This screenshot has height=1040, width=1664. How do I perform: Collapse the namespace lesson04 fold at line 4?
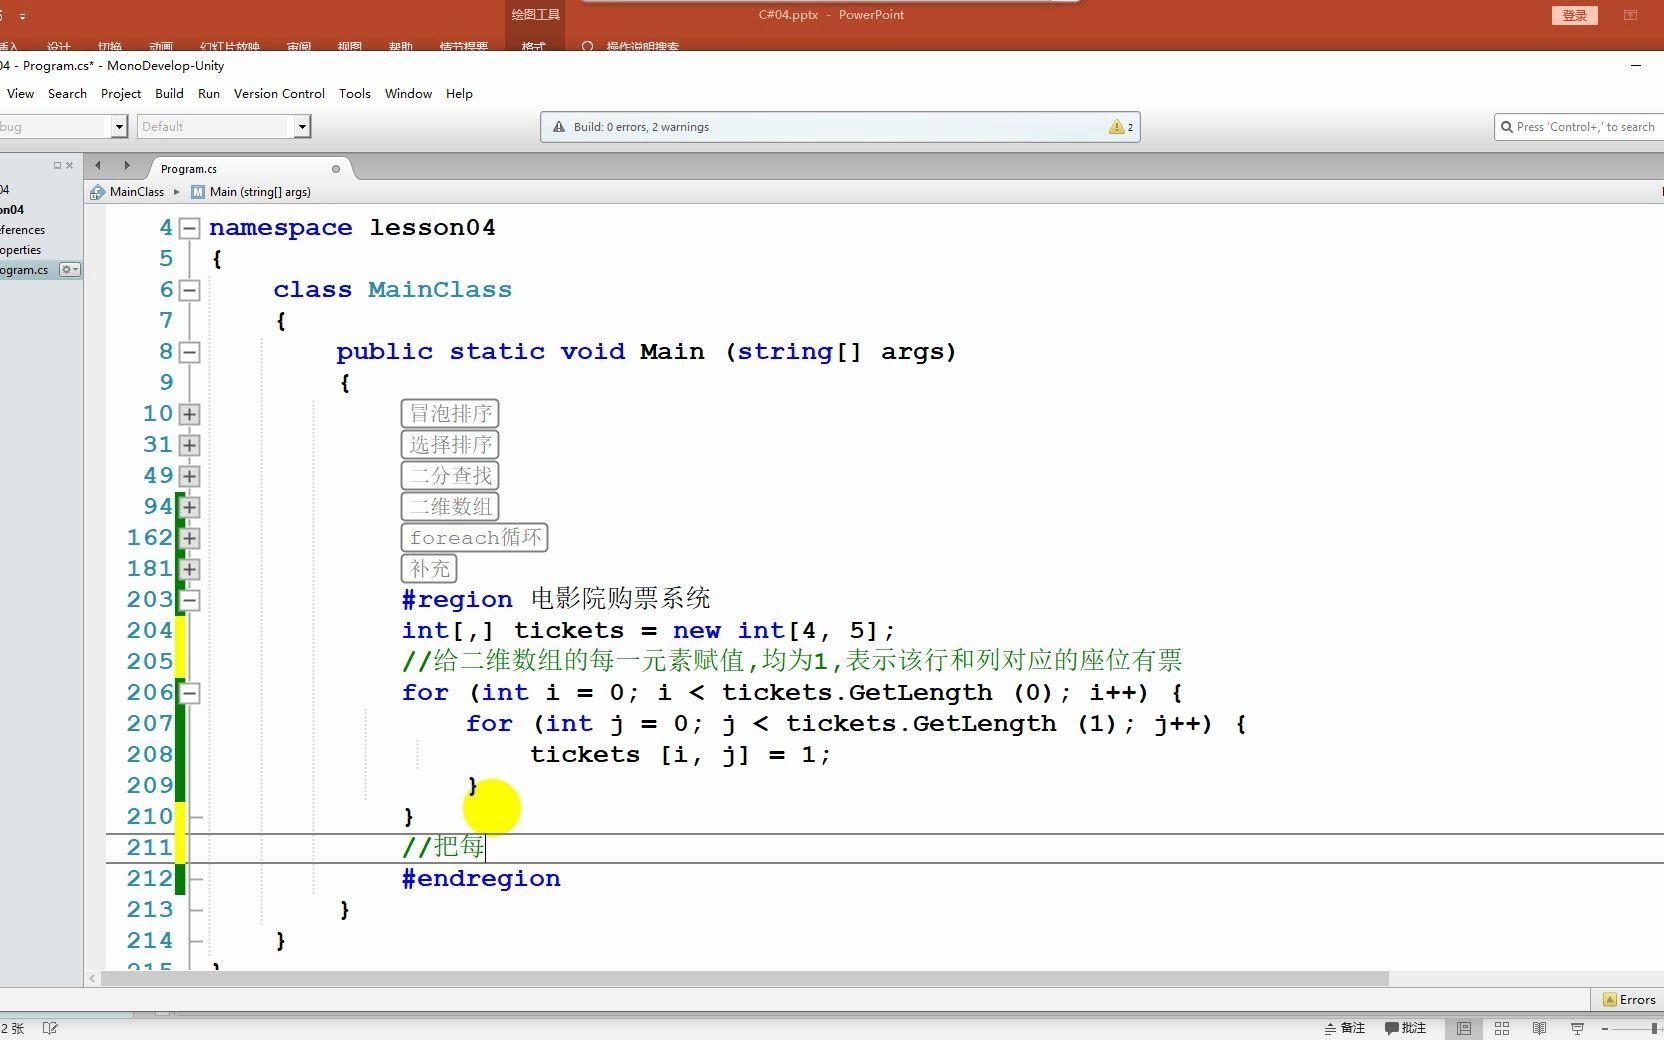(x=189, y=228)
